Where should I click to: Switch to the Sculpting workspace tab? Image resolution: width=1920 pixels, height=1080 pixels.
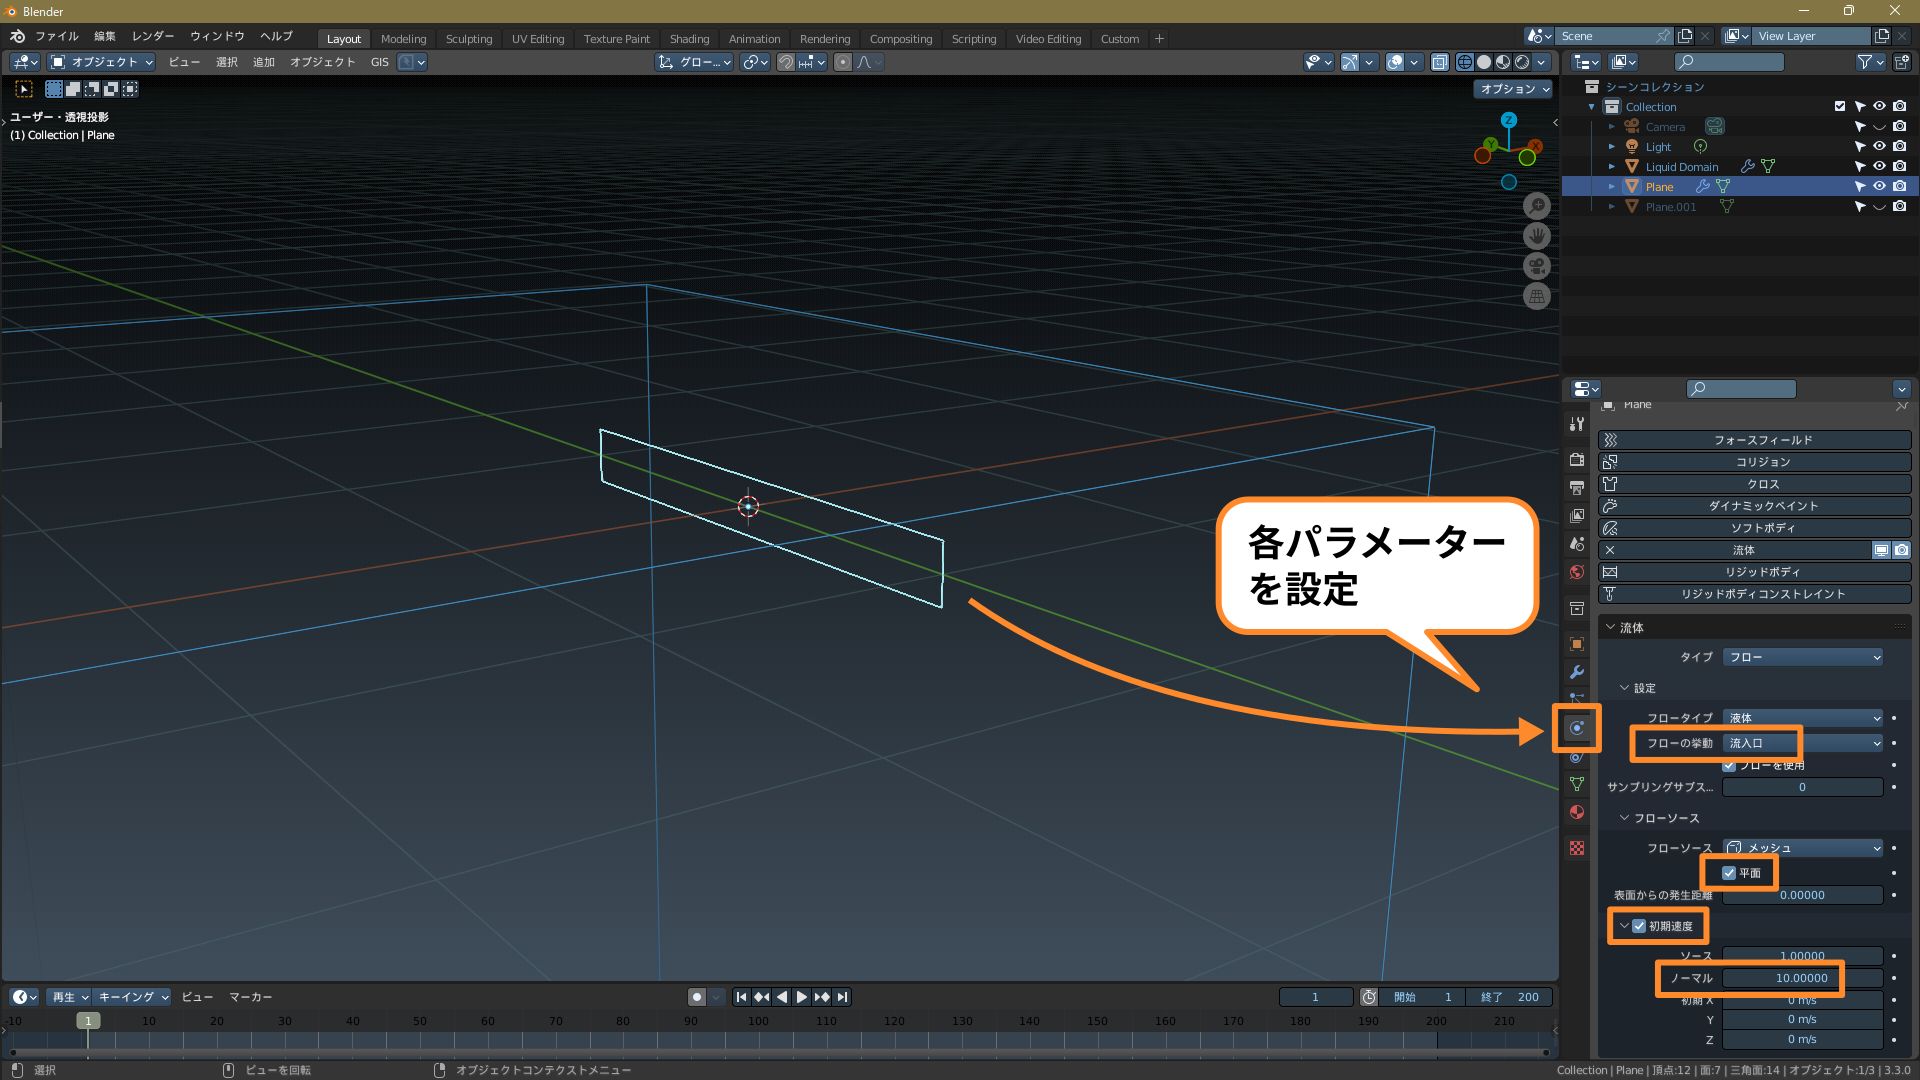pos(468,39)
